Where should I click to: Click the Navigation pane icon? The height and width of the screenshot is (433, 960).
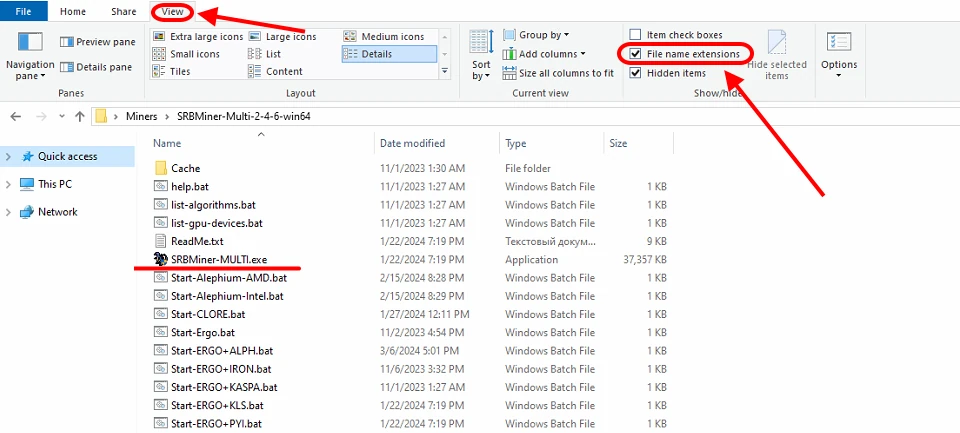[x=30, y=43]
